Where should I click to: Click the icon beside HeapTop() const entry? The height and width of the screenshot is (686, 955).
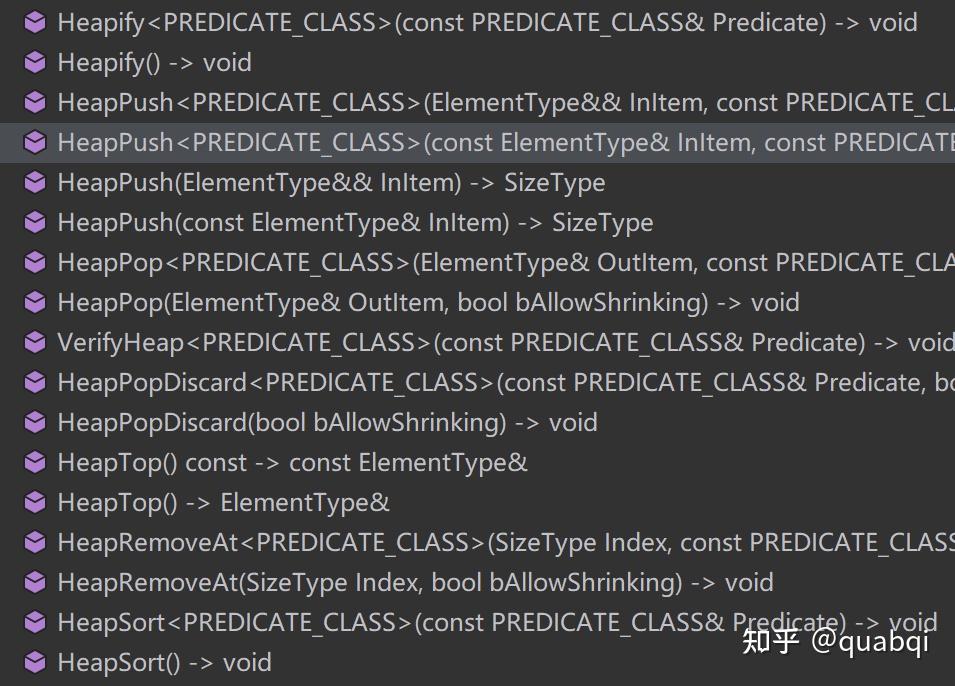pos(35,463)
